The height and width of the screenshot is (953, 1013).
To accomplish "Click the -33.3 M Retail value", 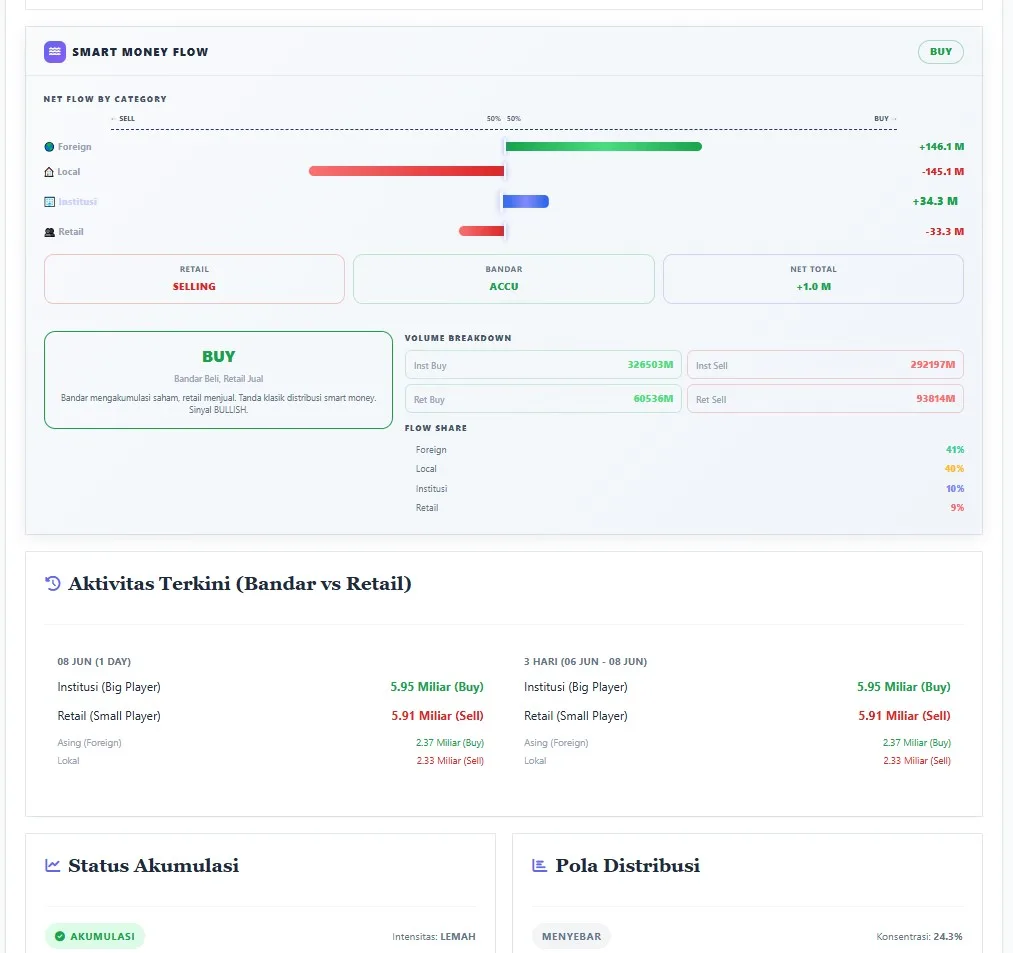I will pos(945,232).
